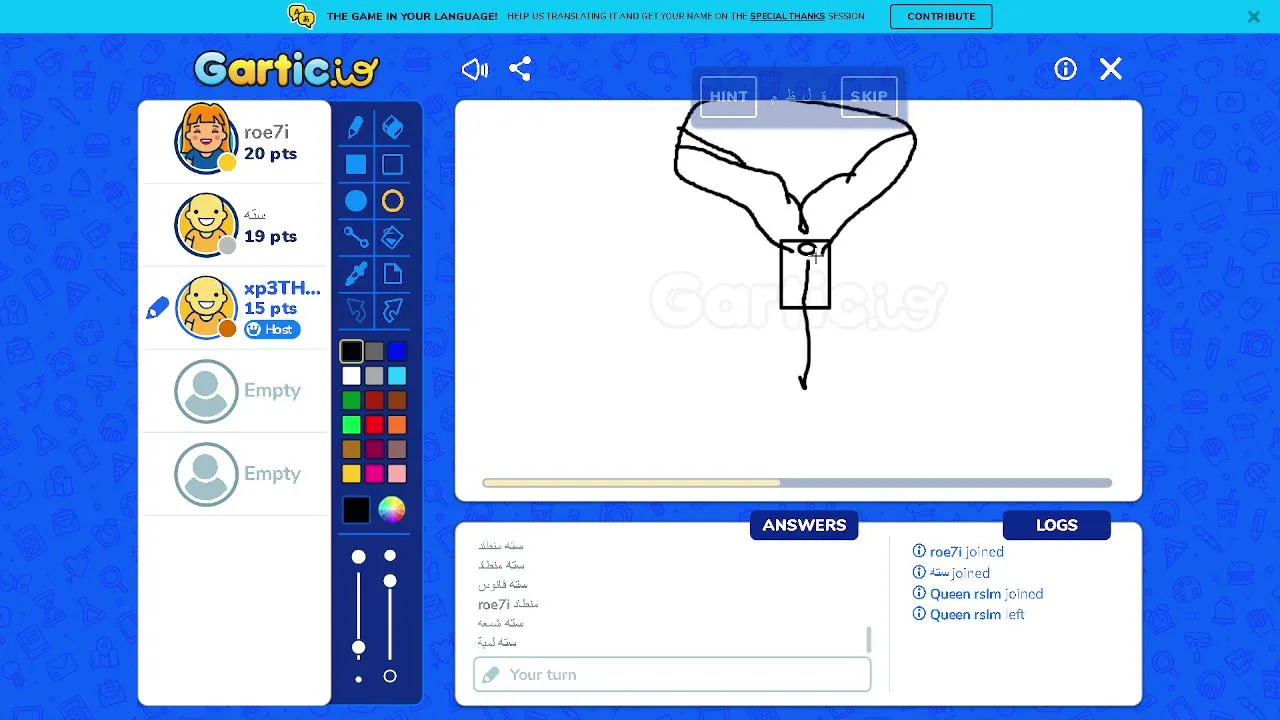Activate the paint bucket fill tool
Image resolution: width=1280 pixels, height=720 pixels.
pyautogui.click(x=393, y=237)
